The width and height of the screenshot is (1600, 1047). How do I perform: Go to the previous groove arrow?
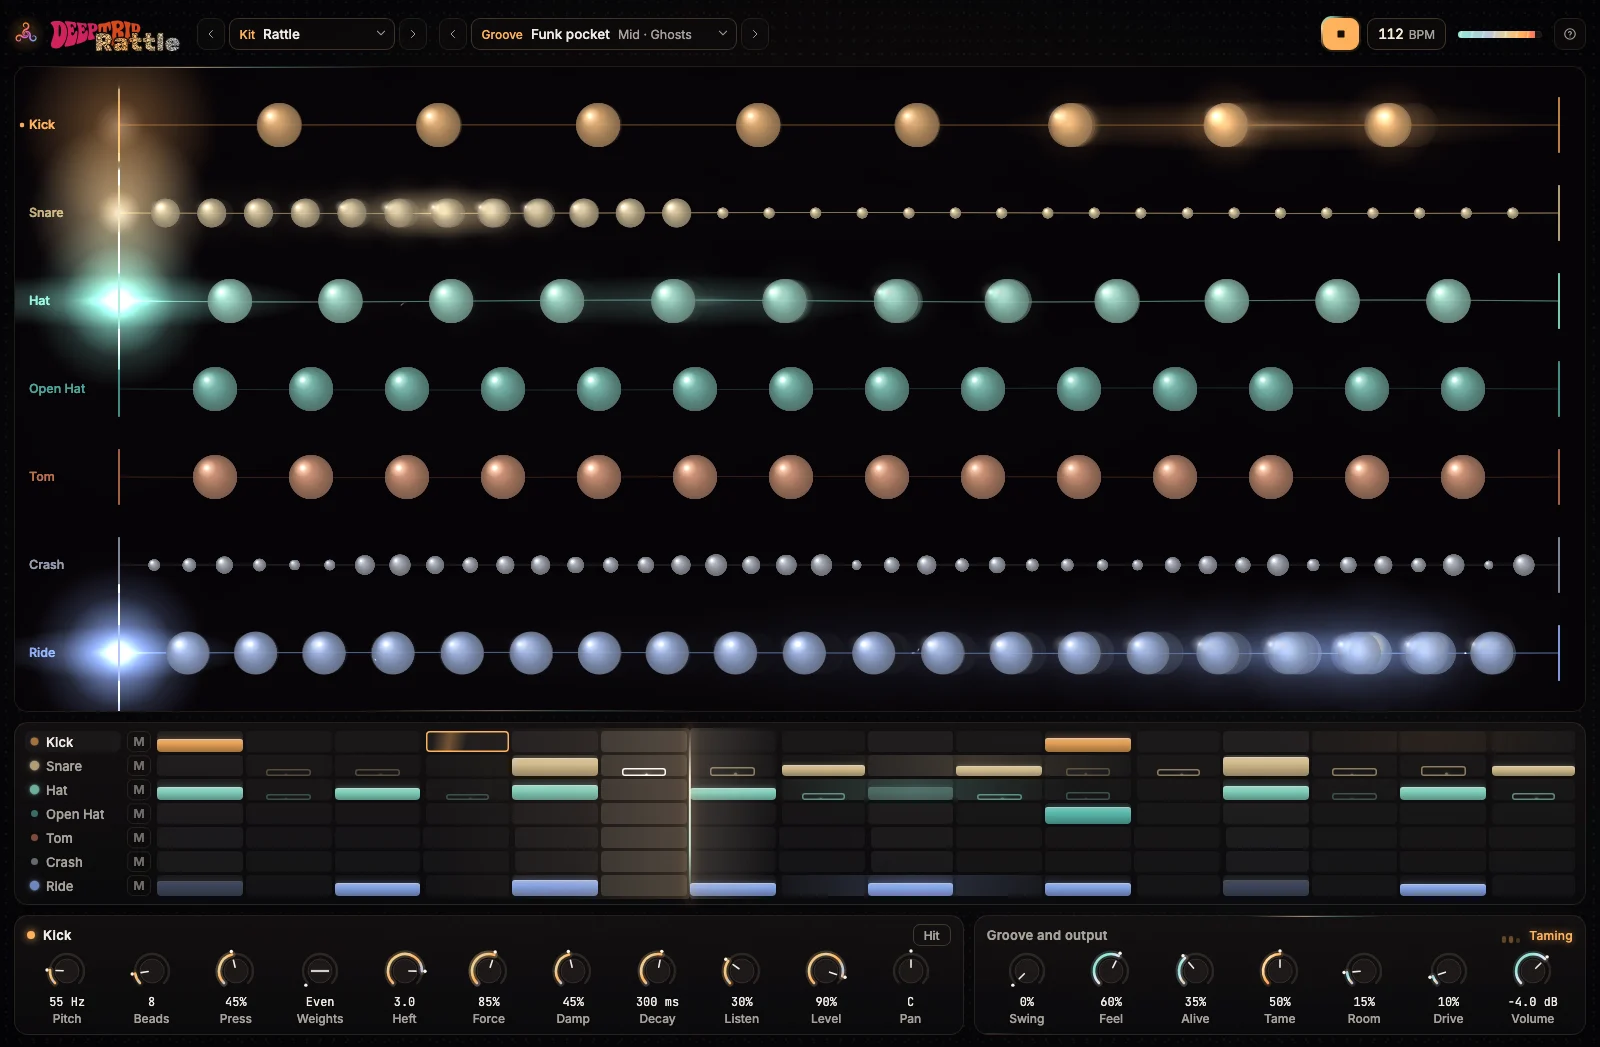tap(453, 34)
